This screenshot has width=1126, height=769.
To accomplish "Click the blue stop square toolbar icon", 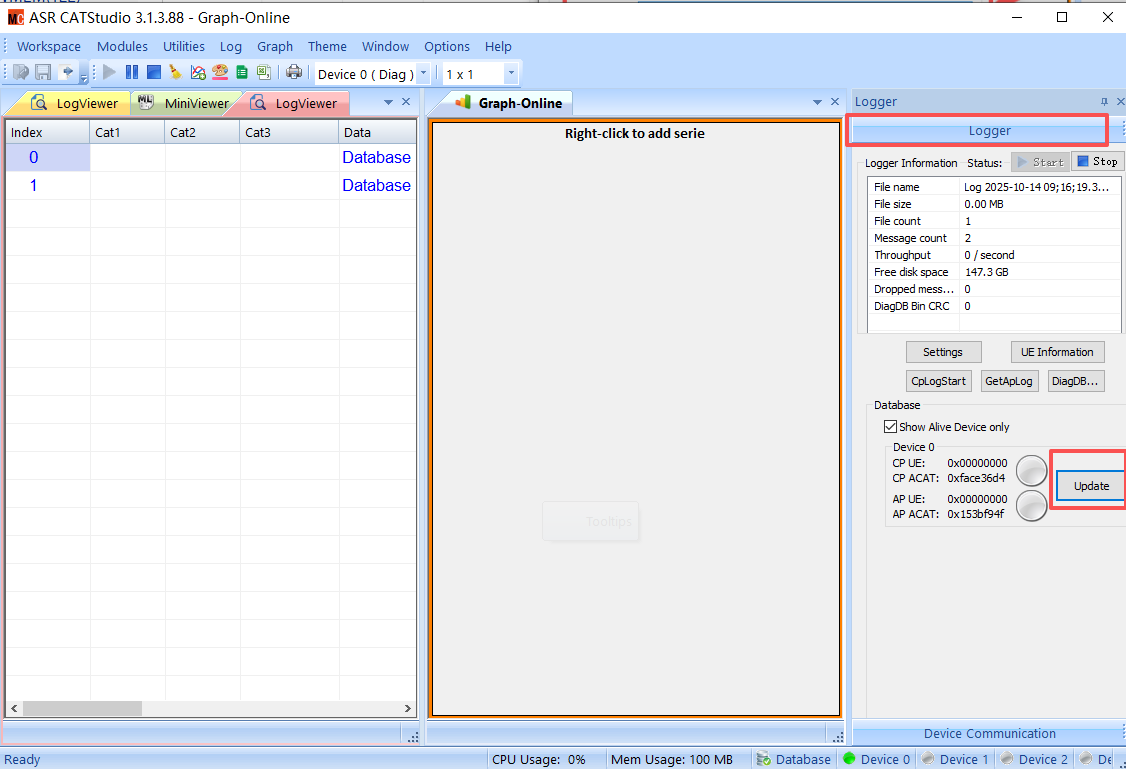I will coord(154,73).
